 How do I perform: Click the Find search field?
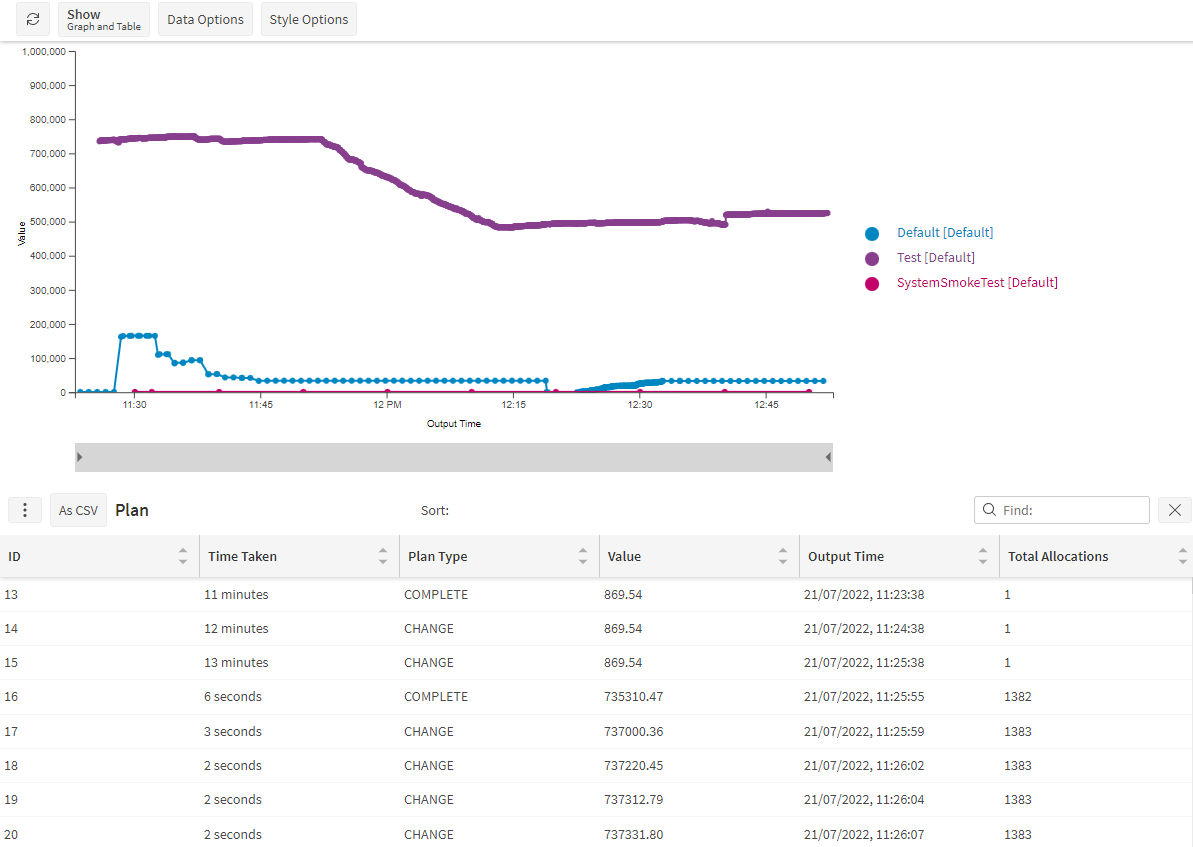(x=1061, y=510)
